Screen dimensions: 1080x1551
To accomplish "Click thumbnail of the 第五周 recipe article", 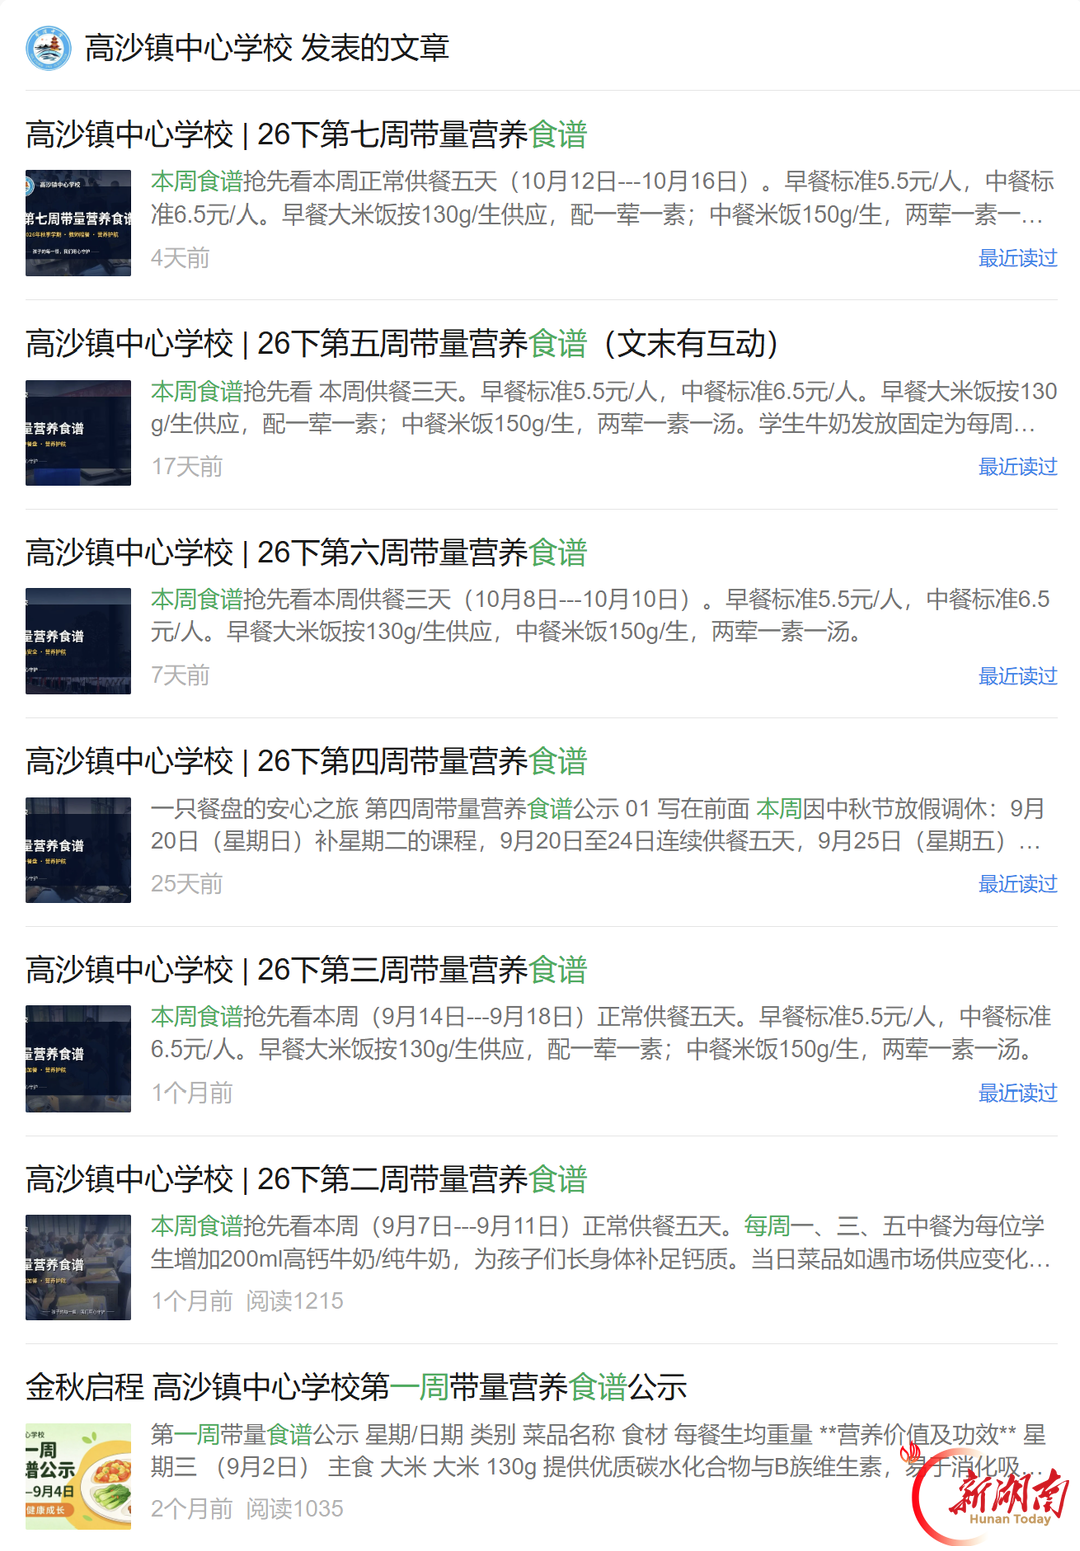I will [x=78, y=432].
